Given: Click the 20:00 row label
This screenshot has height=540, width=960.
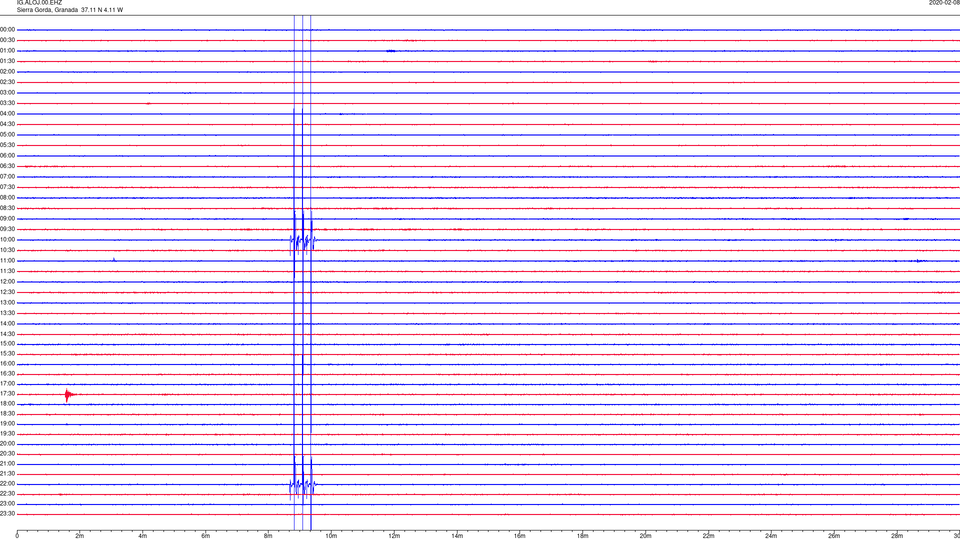Looking at the screenshot, I should coord(7,444).
